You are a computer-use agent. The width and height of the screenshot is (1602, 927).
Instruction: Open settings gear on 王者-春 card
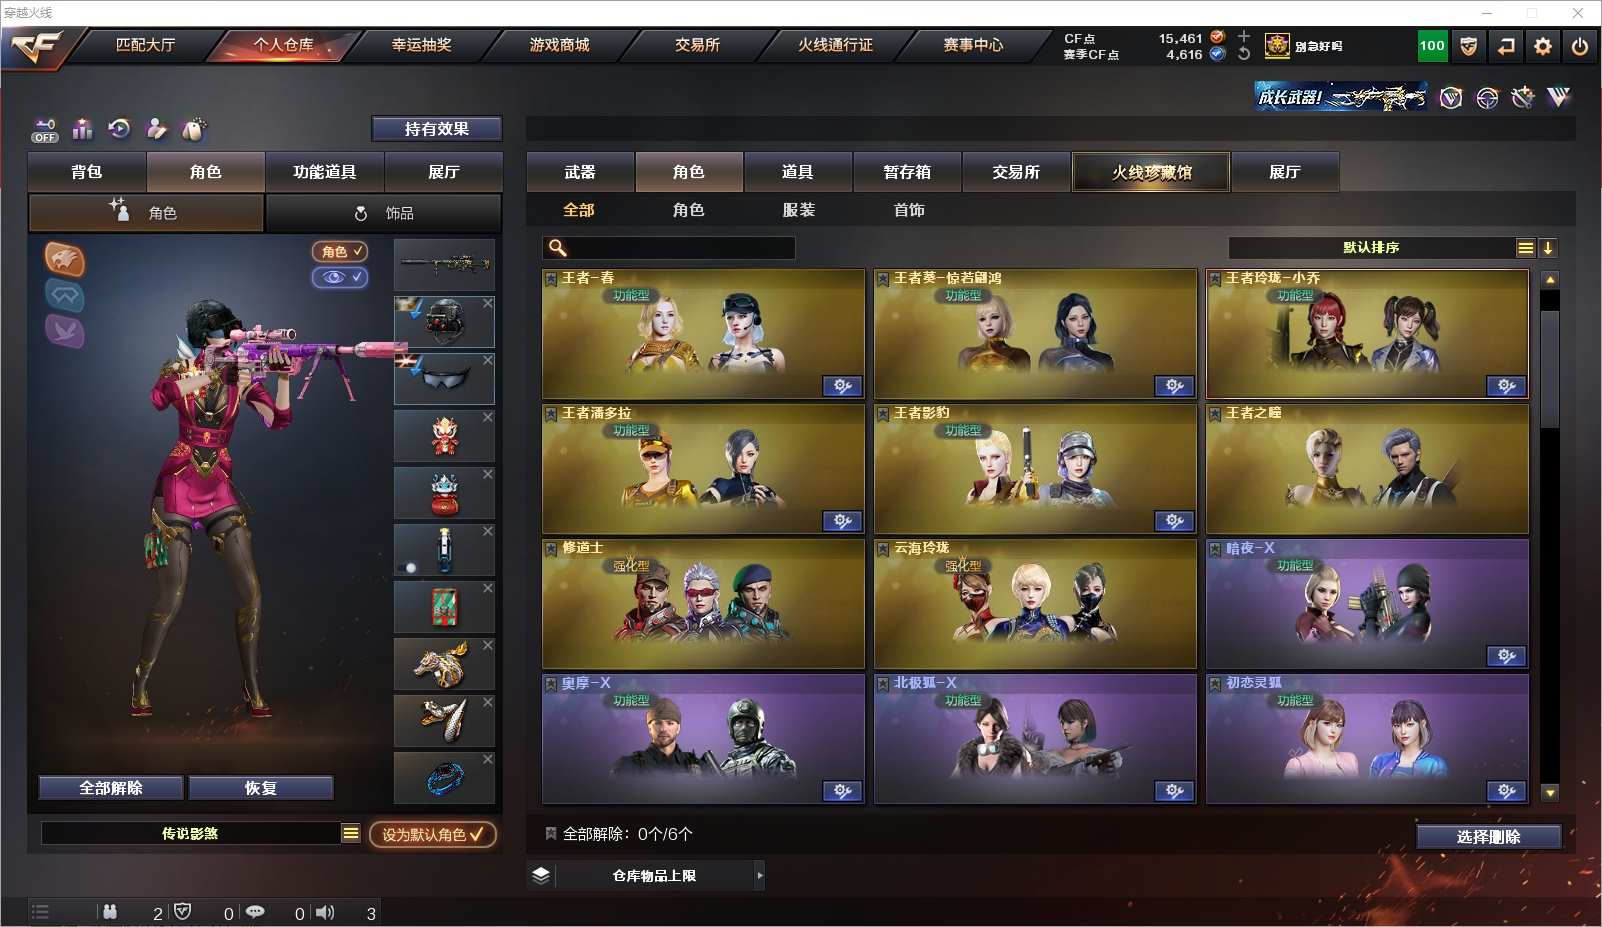pyautogui.click(x=842, y=386)
